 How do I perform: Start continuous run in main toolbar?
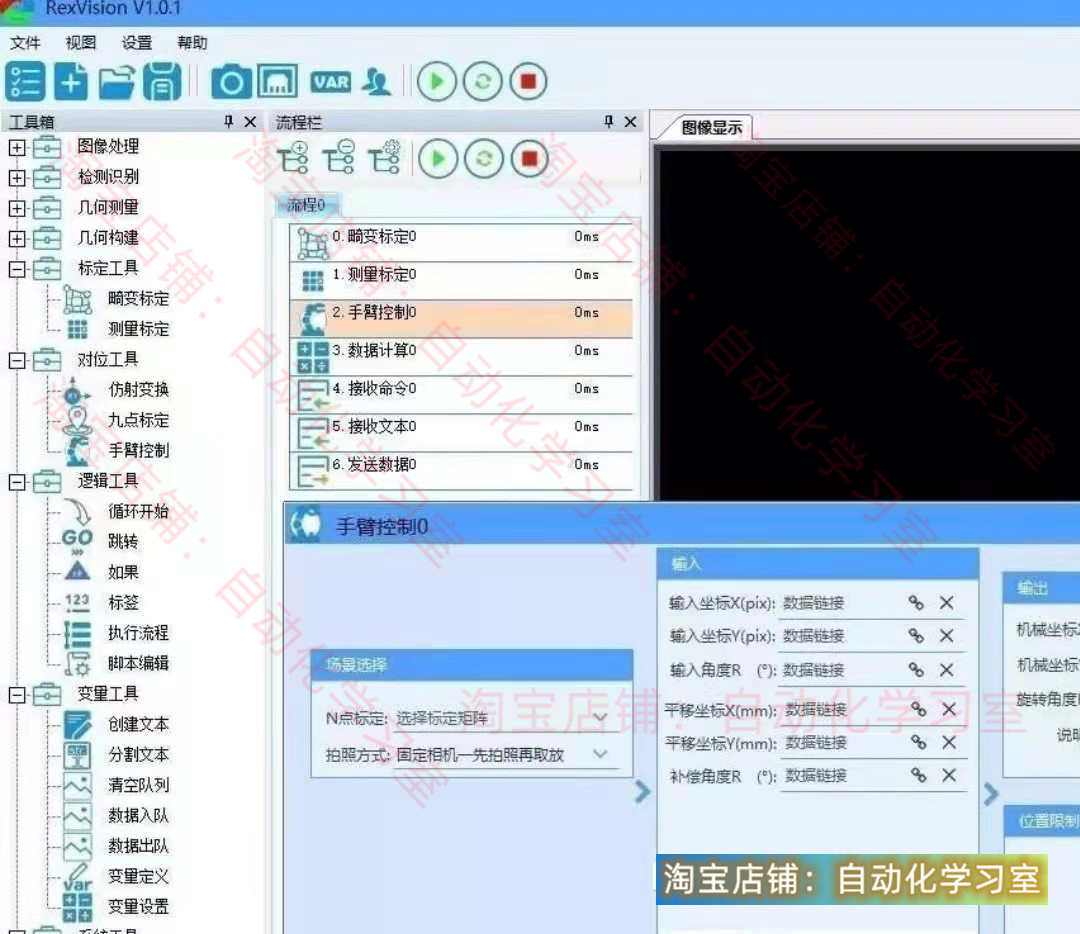[482, 81]
